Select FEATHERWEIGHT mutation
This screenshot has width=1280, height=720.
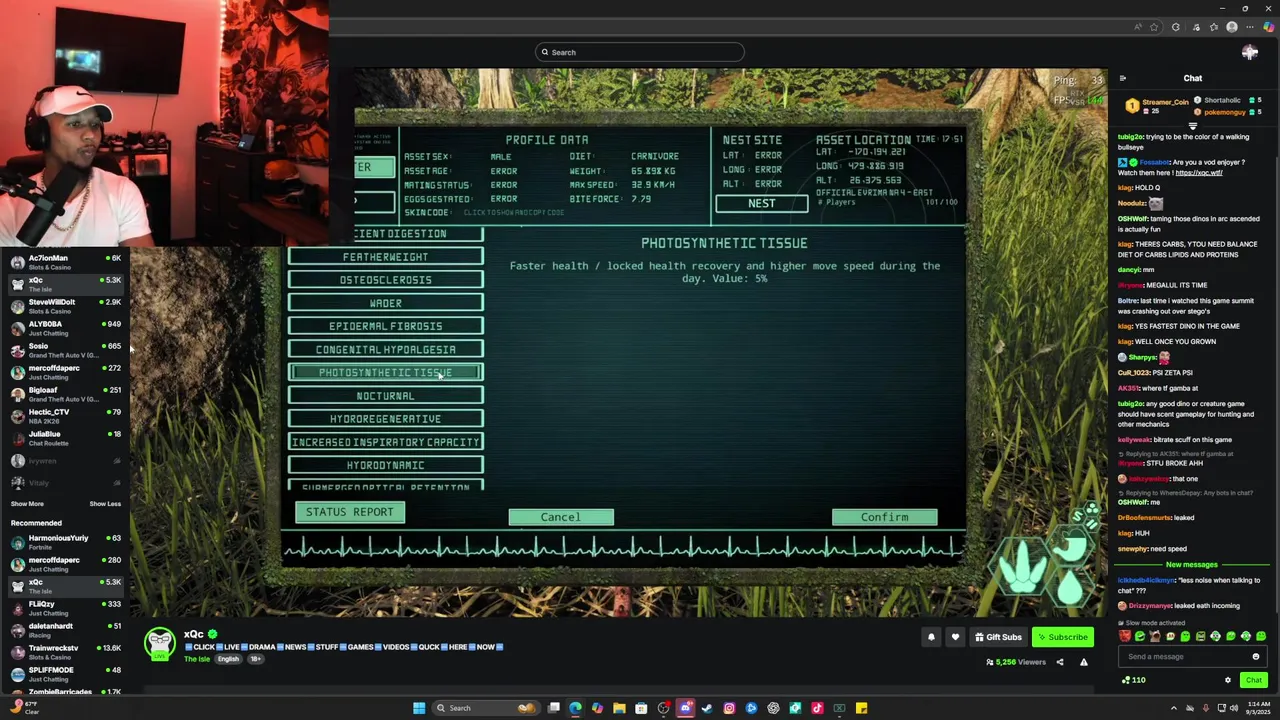click(x=385, y=257)
